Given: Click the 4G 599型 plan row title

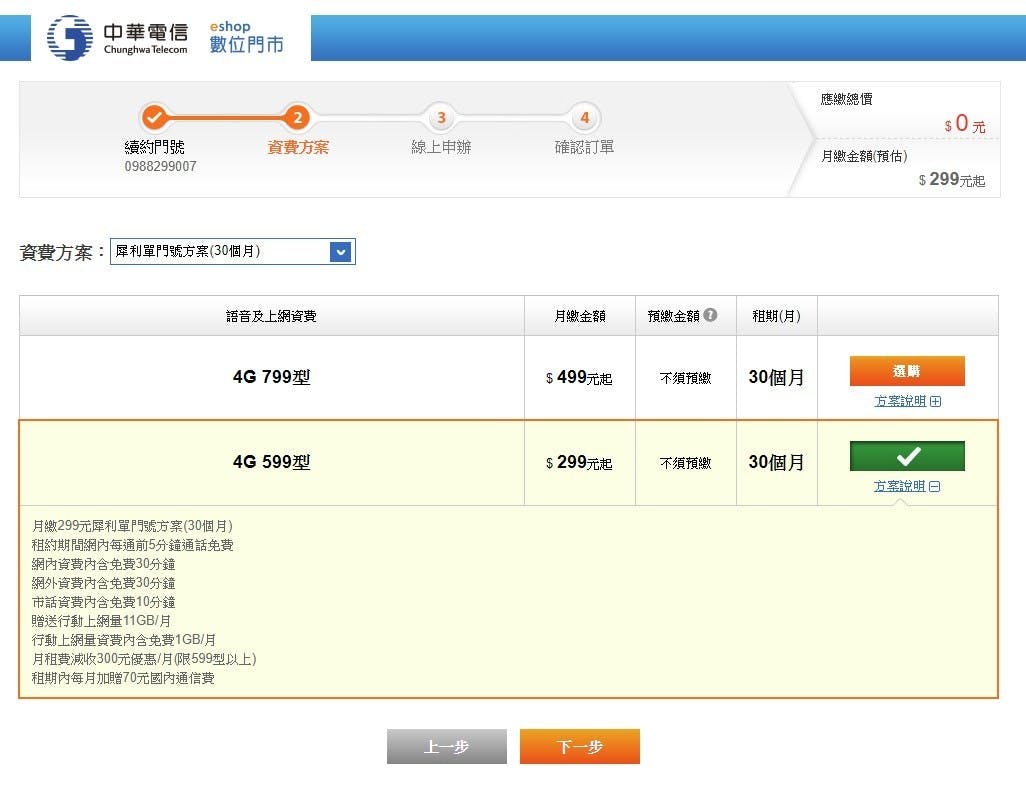Looking at the screenshot, I should click(x=271, y=462).
